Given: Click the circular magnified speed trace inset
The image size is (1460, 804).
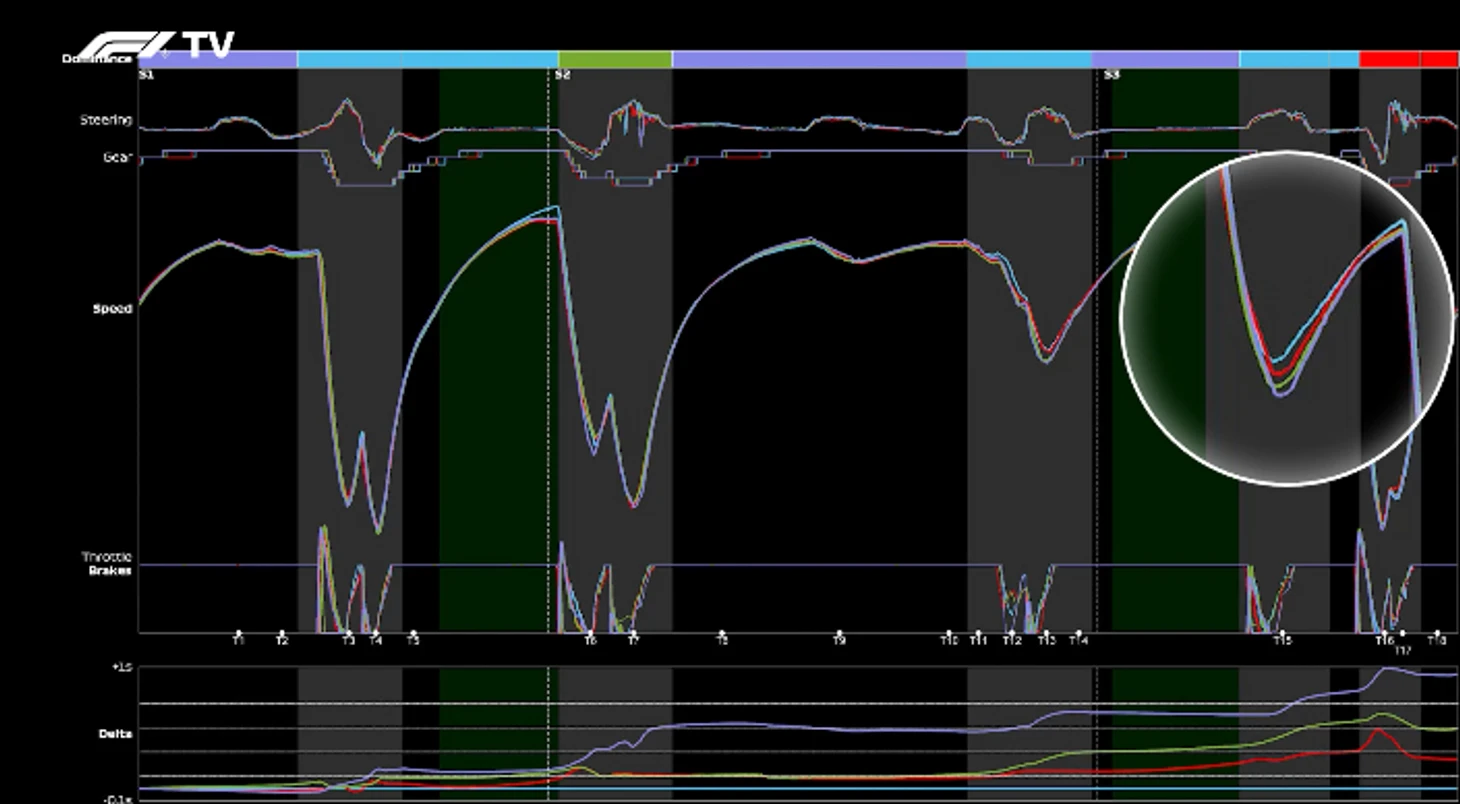Looking at the screenshot, I should pos(1286,318).
